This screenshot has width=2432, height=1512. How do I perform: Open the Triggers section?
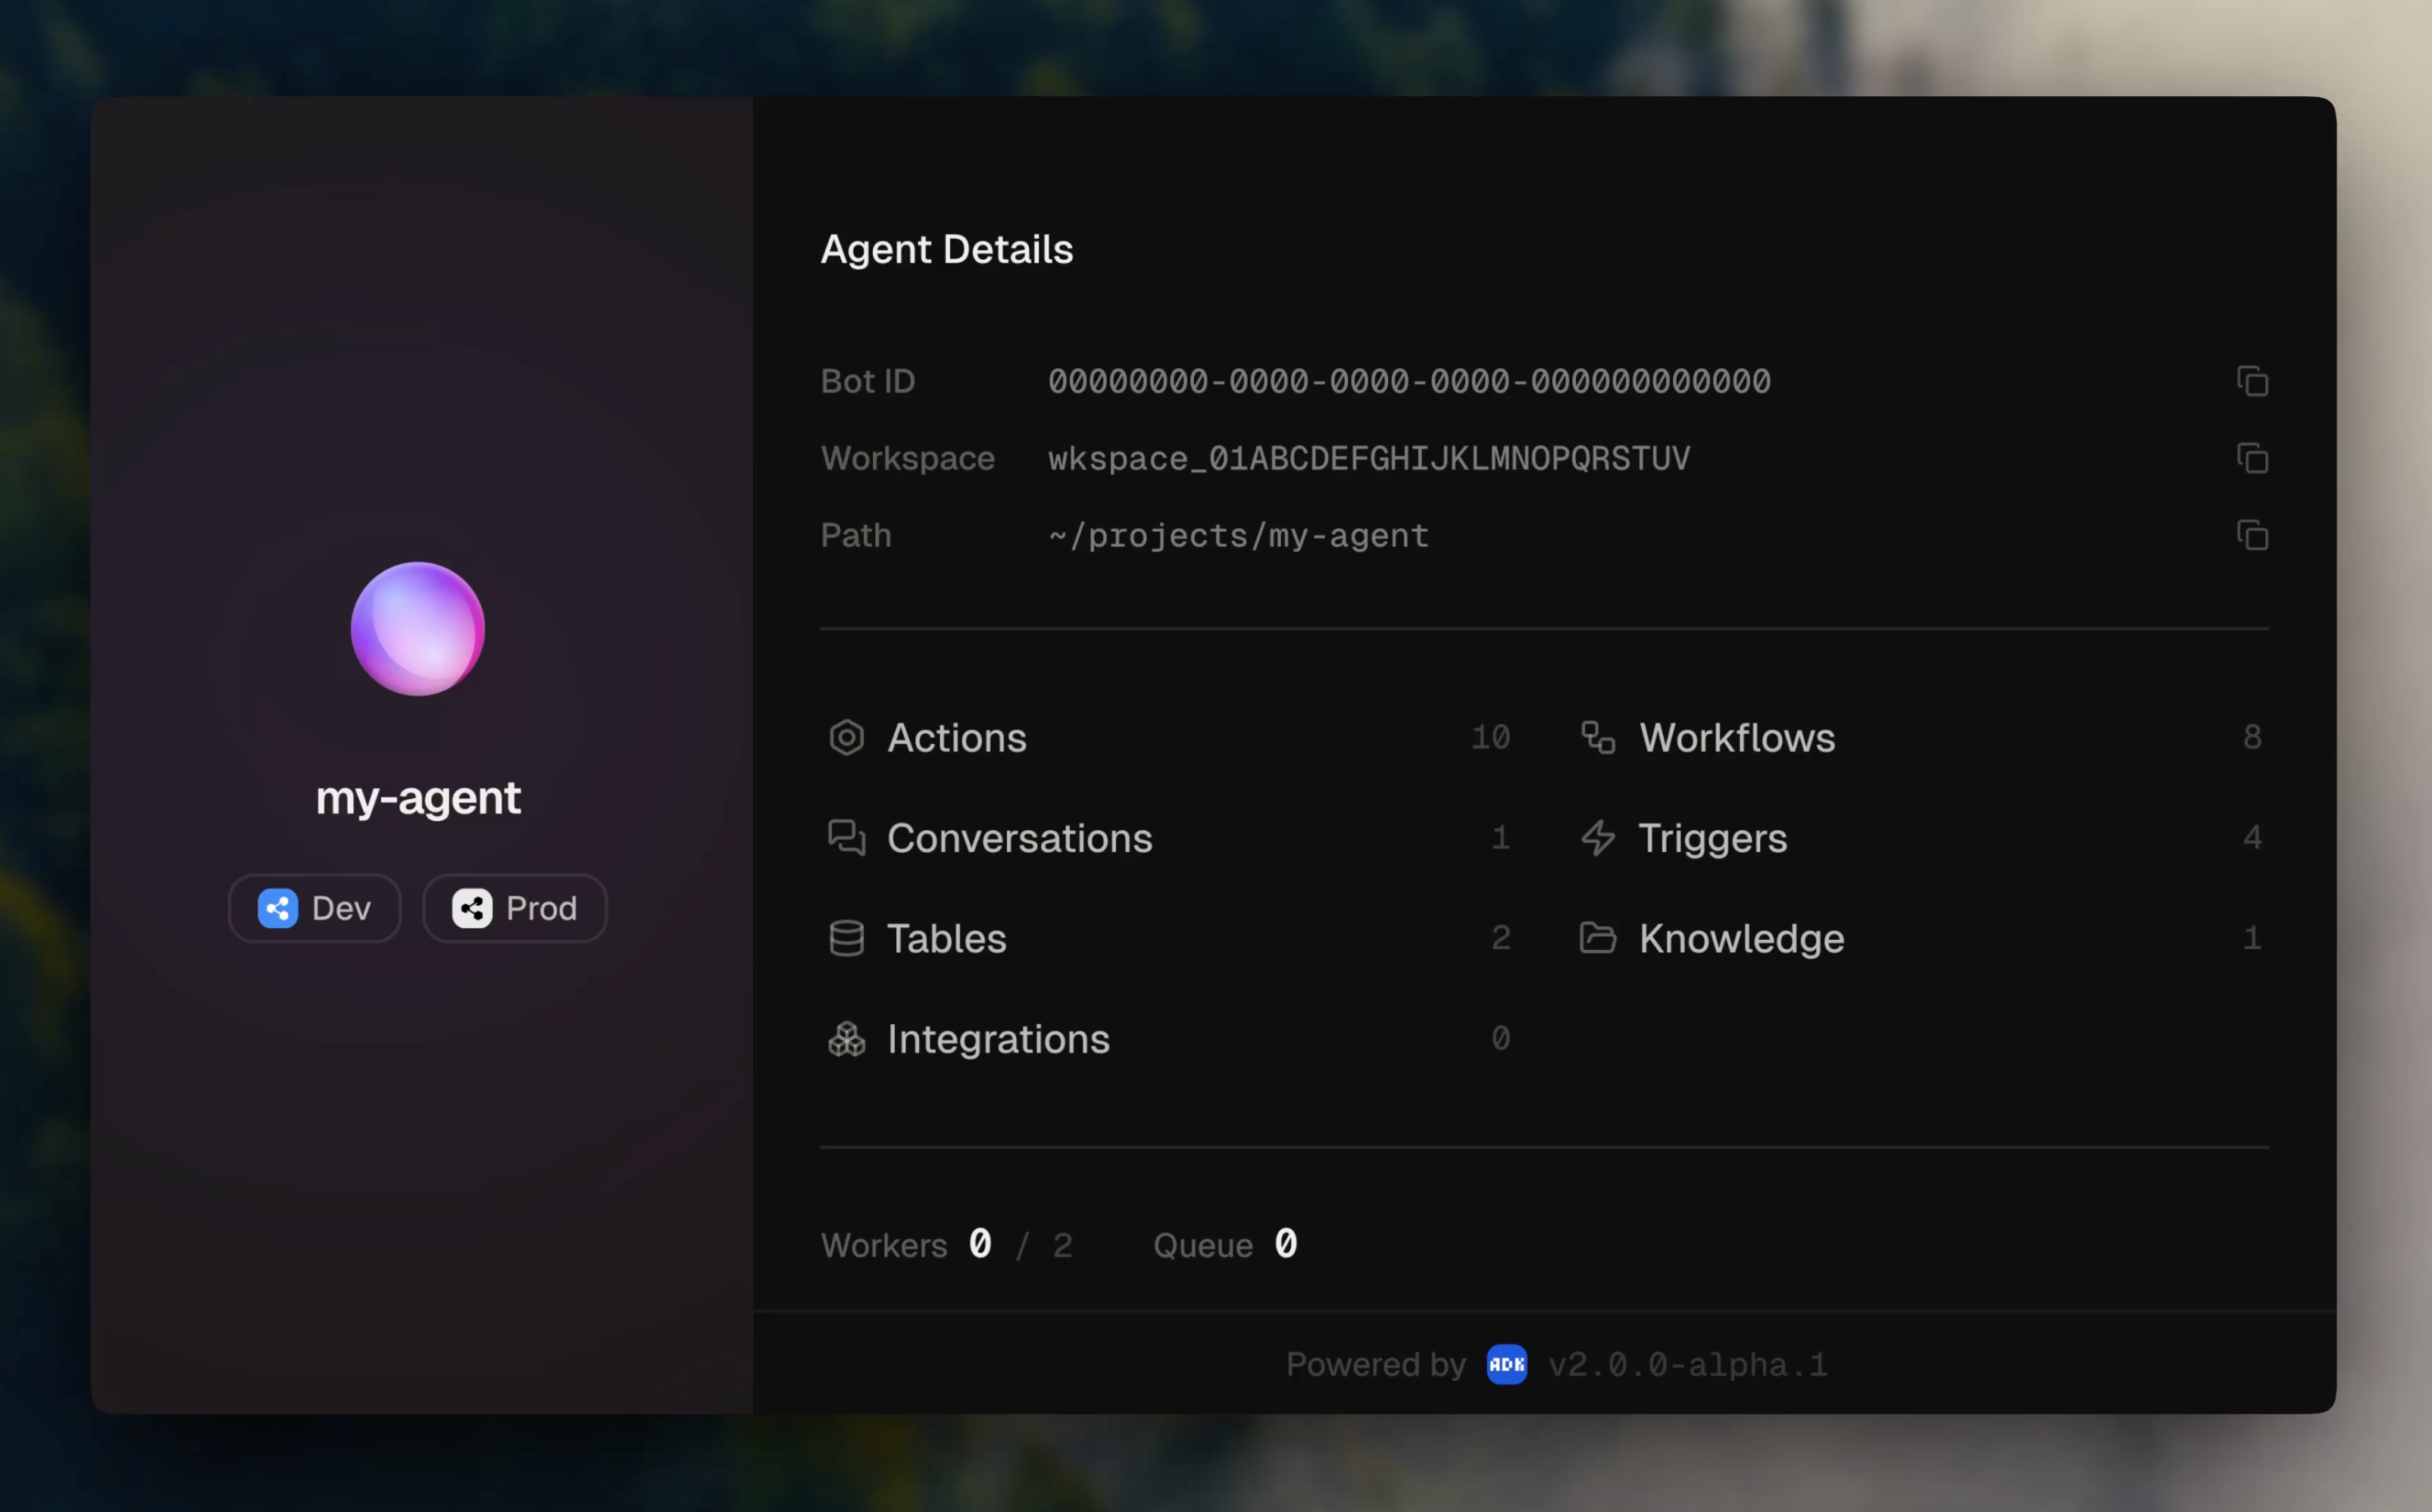1921,838
